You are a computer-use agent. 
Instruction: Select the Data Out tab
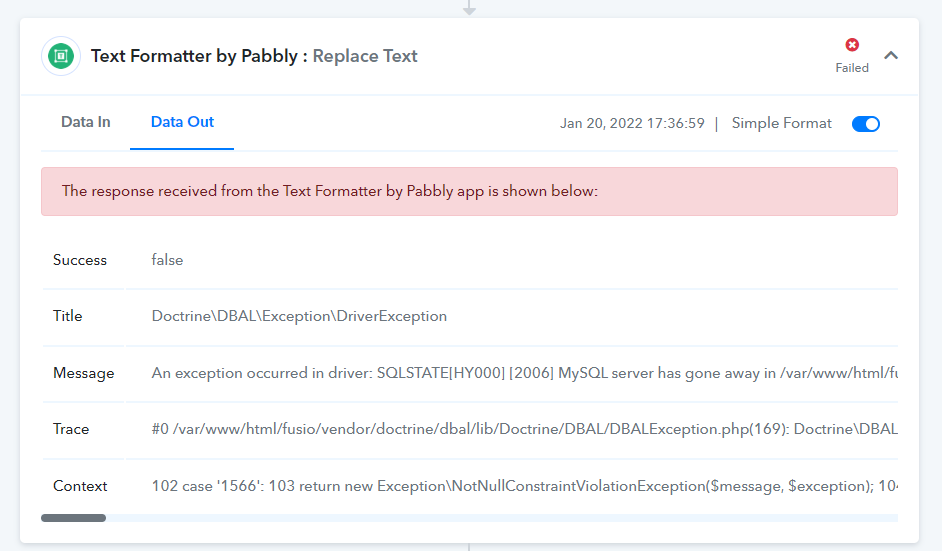(x=182, y=122)
